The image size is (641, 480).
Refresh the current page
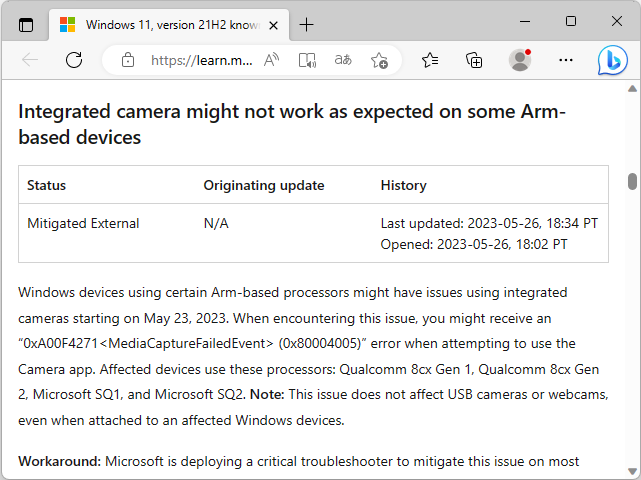[73, 60]
